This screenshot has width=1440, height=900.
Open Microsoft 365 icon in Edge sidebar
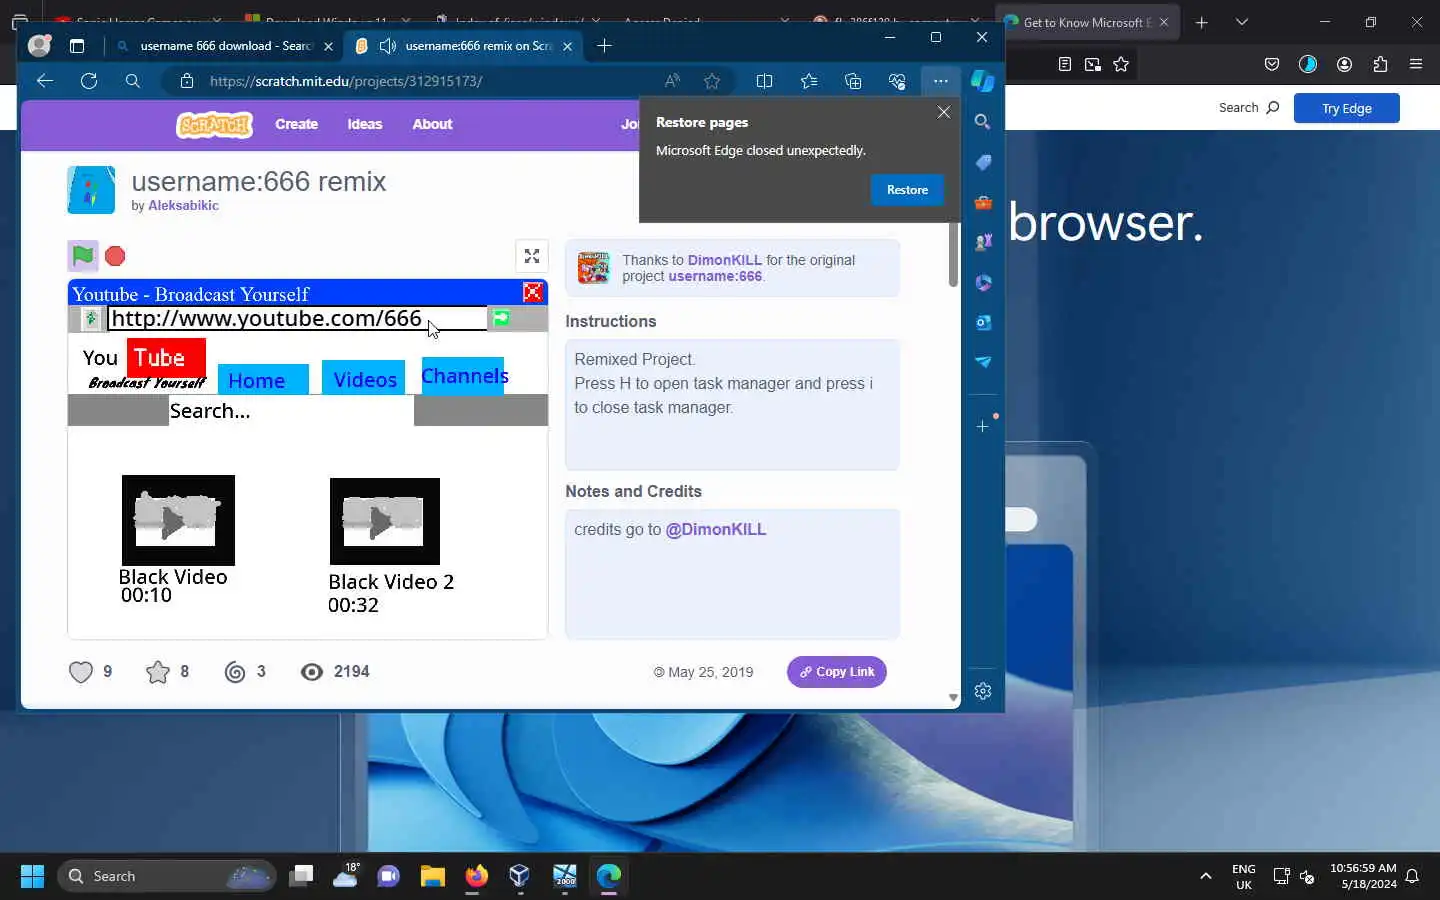click(x=983, y=282)
